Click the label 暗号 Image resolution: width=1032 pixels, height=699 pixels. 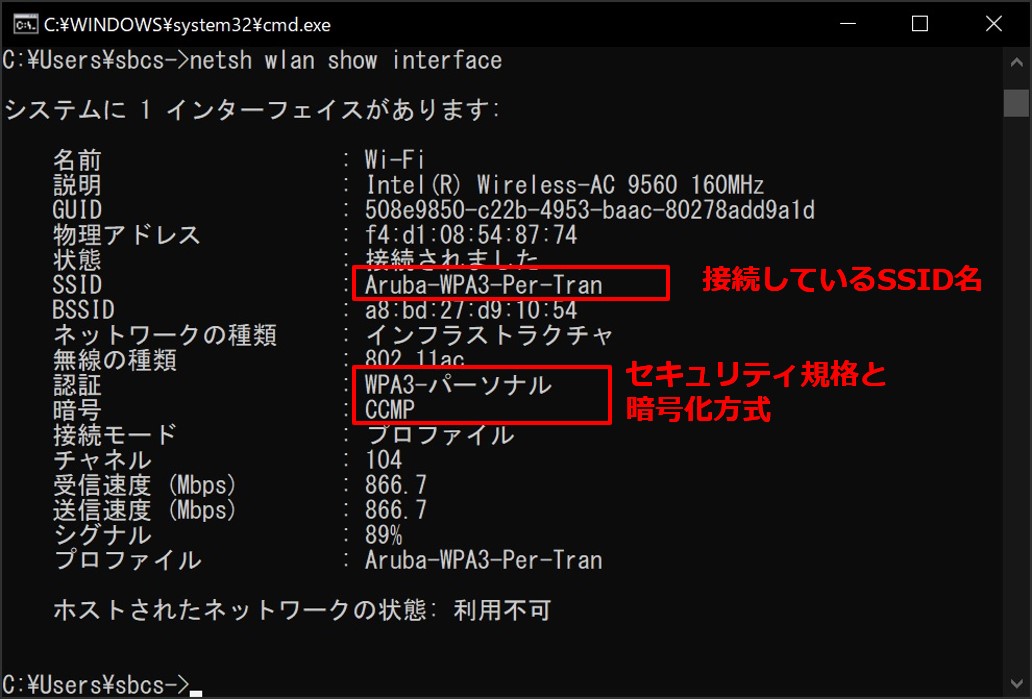pos(78,410)
